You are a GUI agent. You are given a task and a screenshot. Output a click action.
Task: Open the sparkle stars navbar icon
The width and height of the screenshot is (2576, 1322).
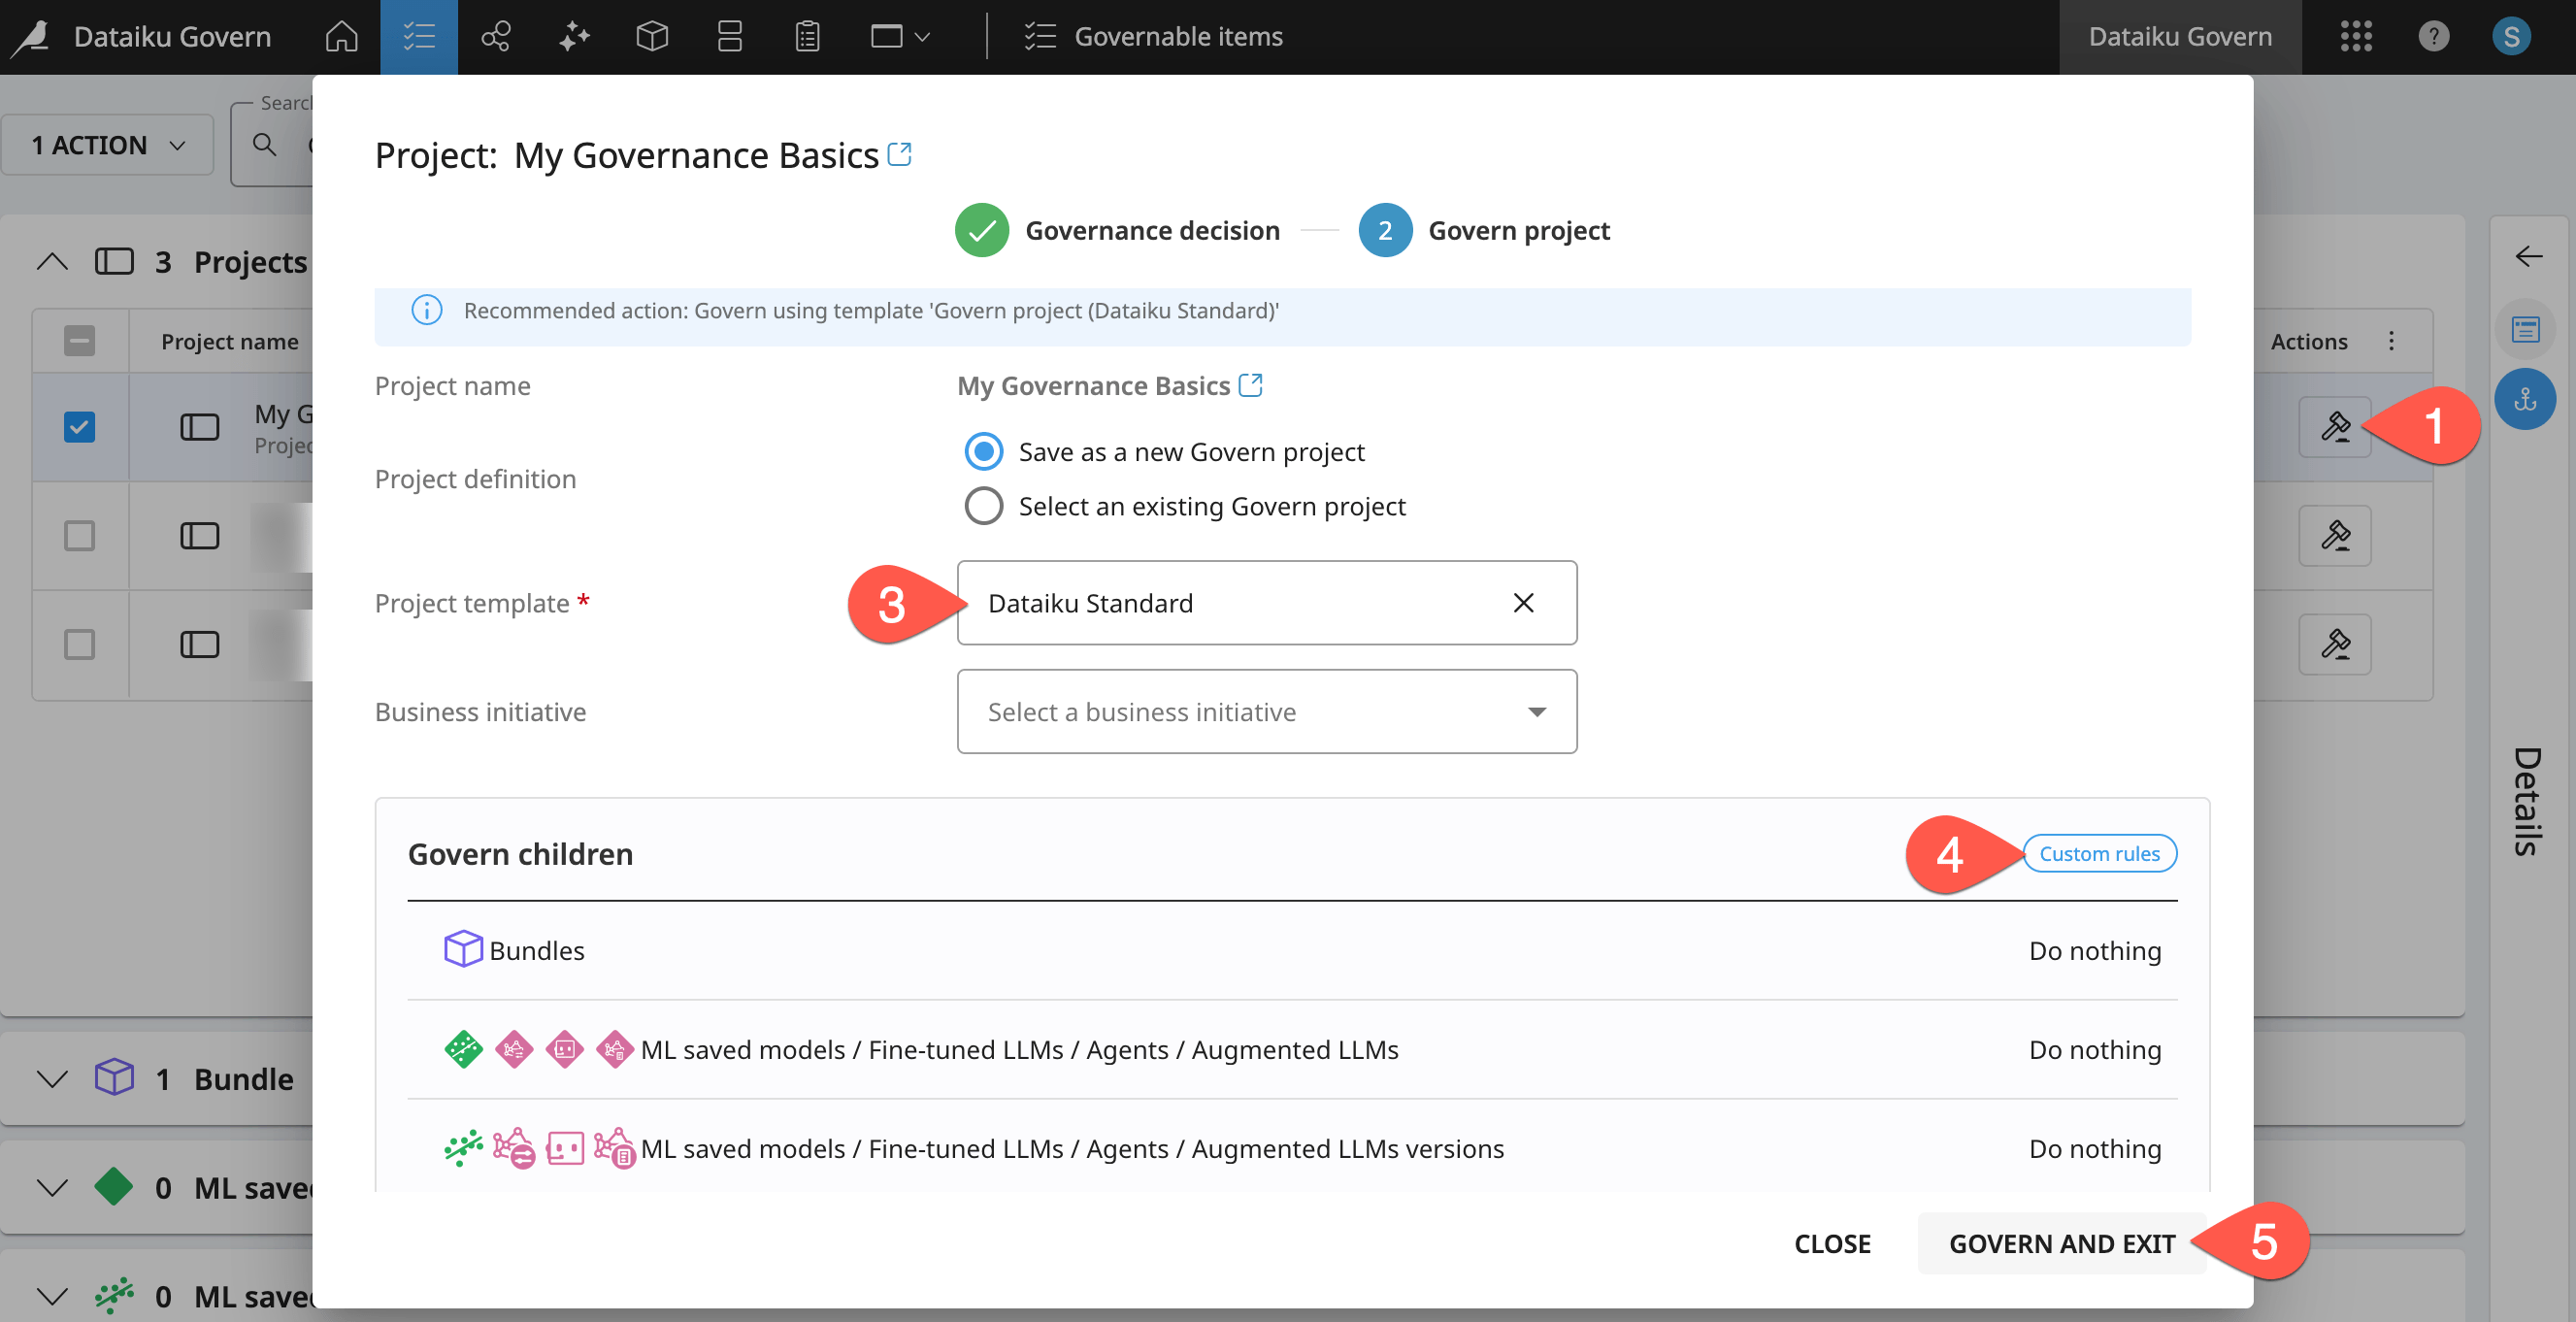click(574, 37)
